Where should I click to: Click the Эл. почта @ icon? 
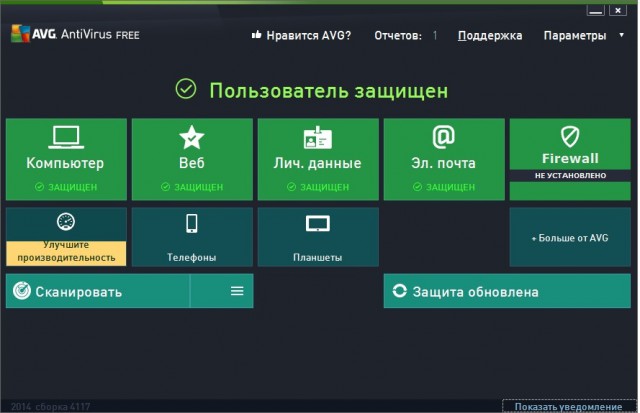[x=444, y=137]
